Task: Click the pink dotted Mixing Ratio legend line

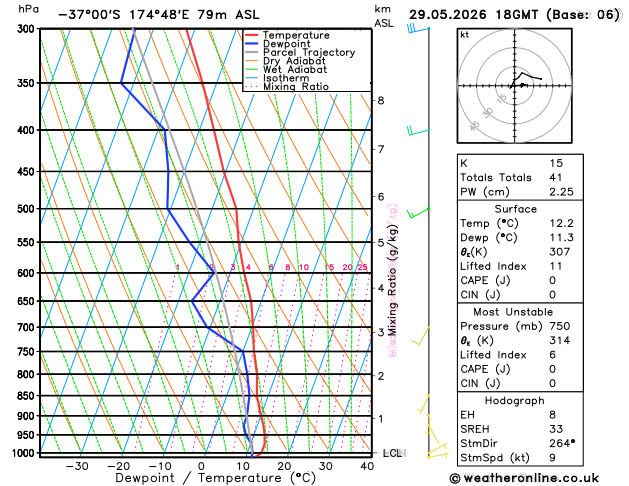Action: click(x=252, y=87)
